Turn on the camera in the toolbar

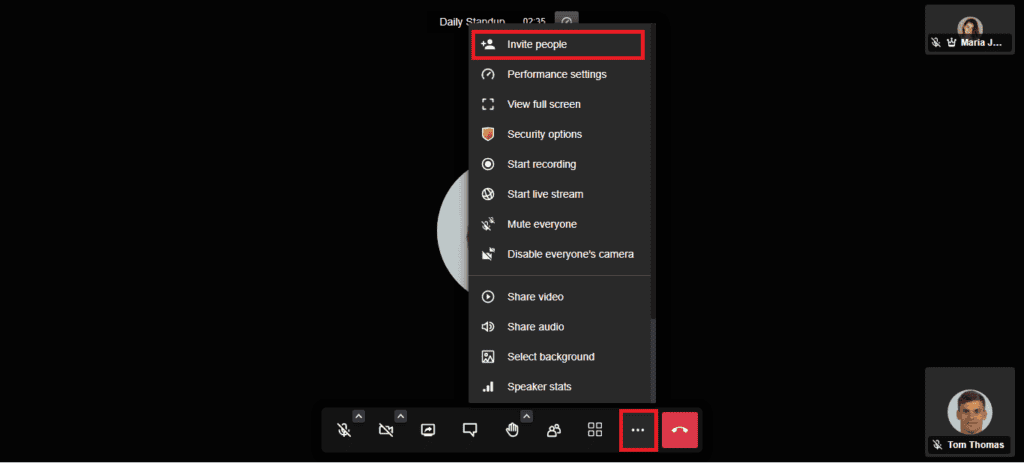pos(386,430)
